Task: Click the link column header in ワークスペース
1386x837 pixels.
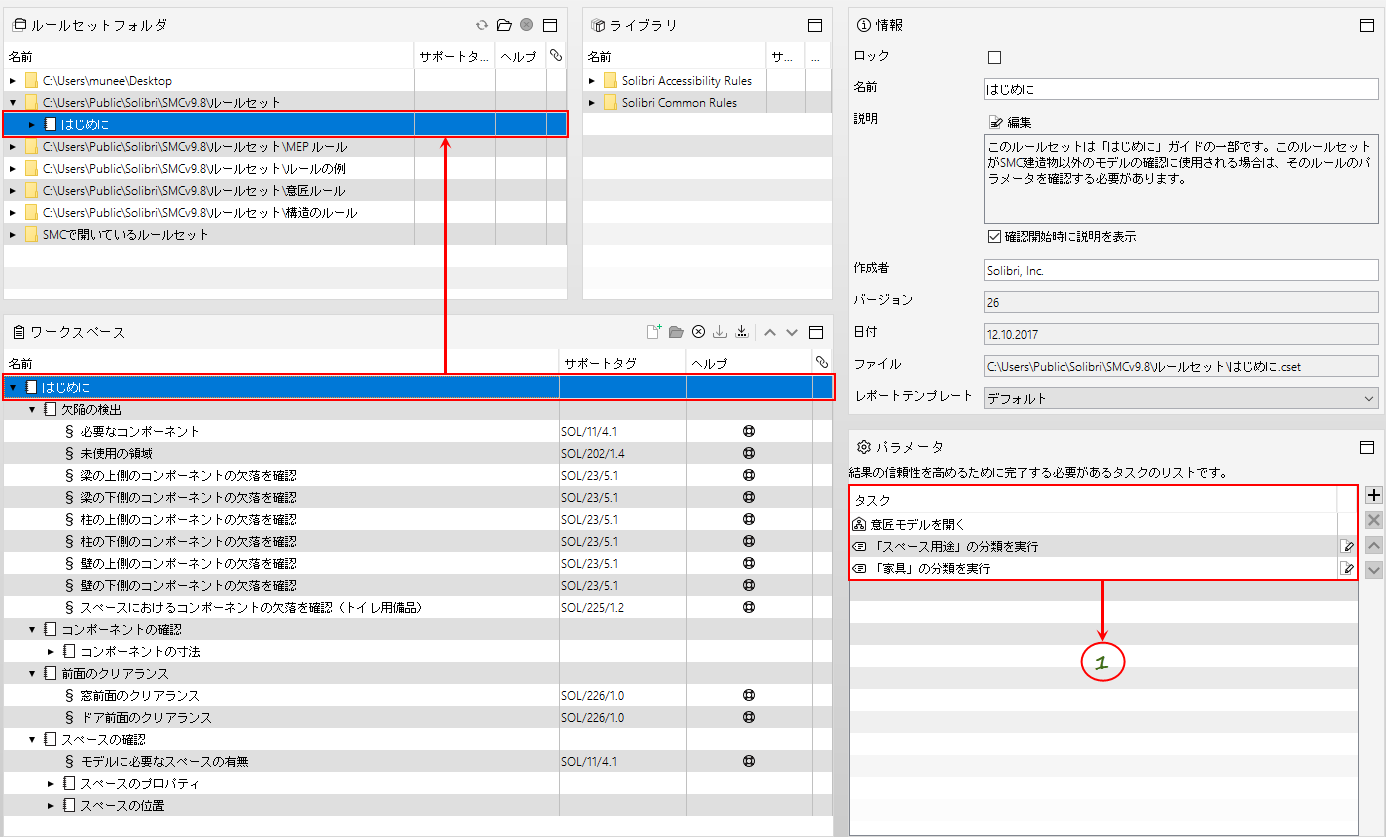Action: (822, 363)
